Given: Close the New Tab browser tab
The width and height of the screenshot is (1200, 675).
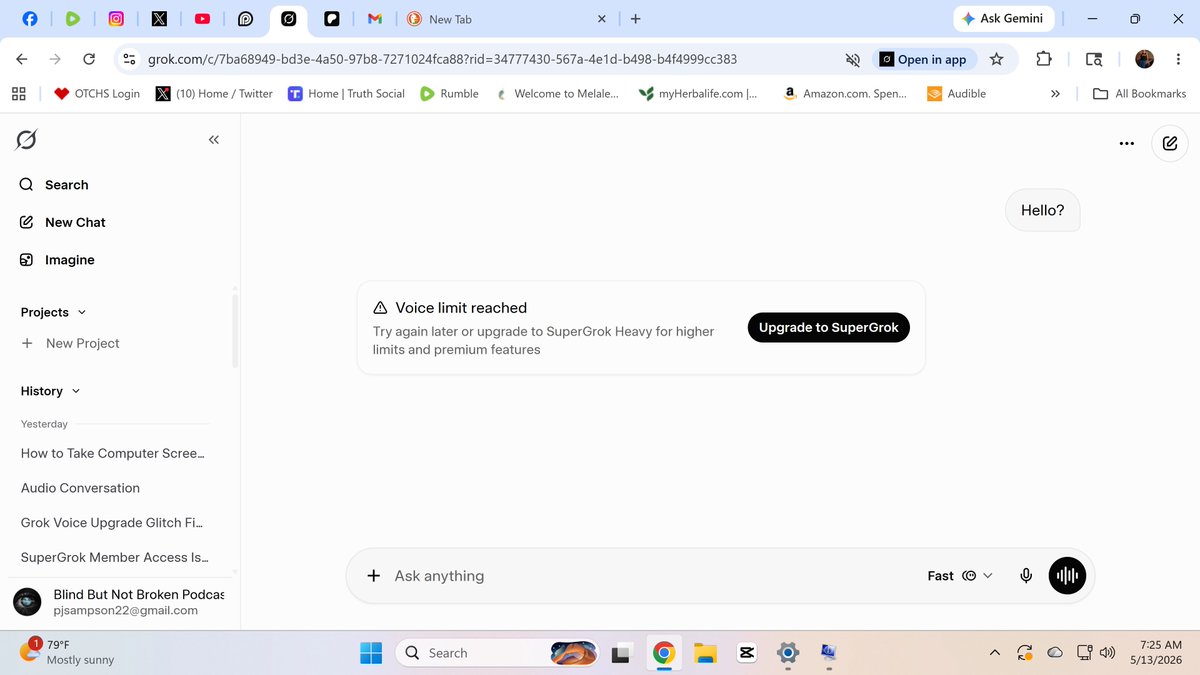Looking at the screenshot, I should [601, 19].
